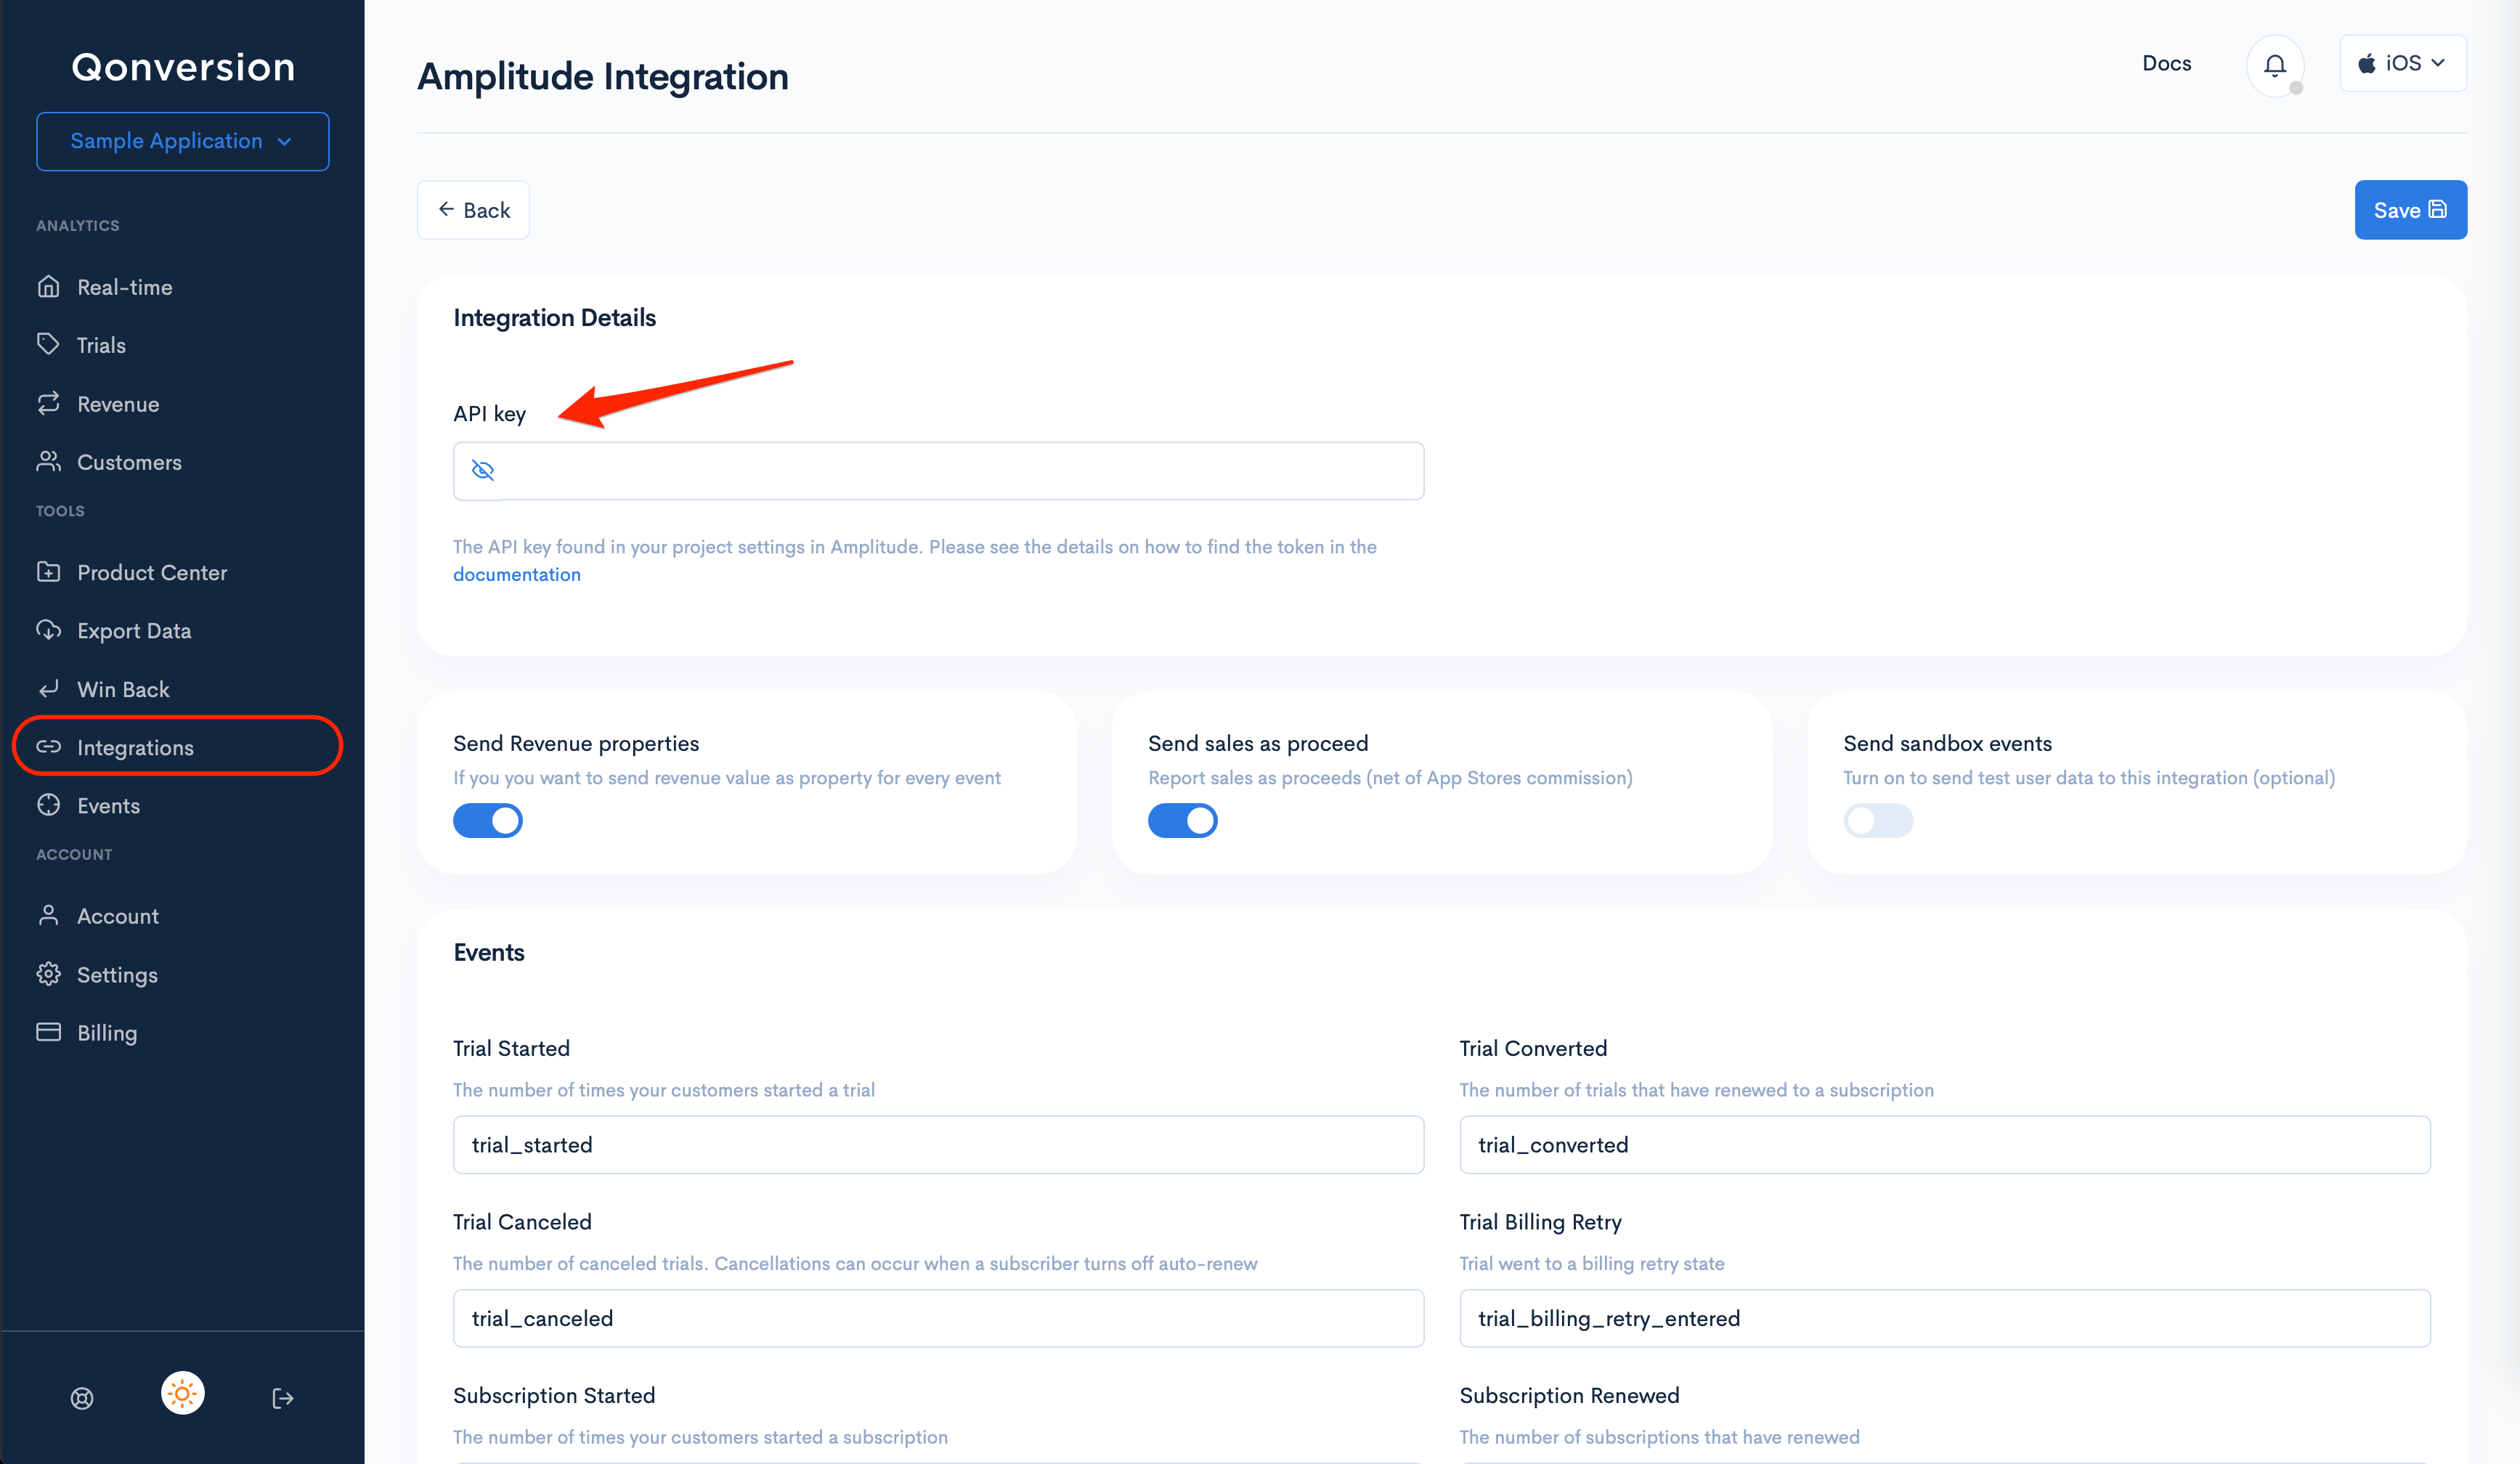Click the Integration Details heading

tap(554, 318)
